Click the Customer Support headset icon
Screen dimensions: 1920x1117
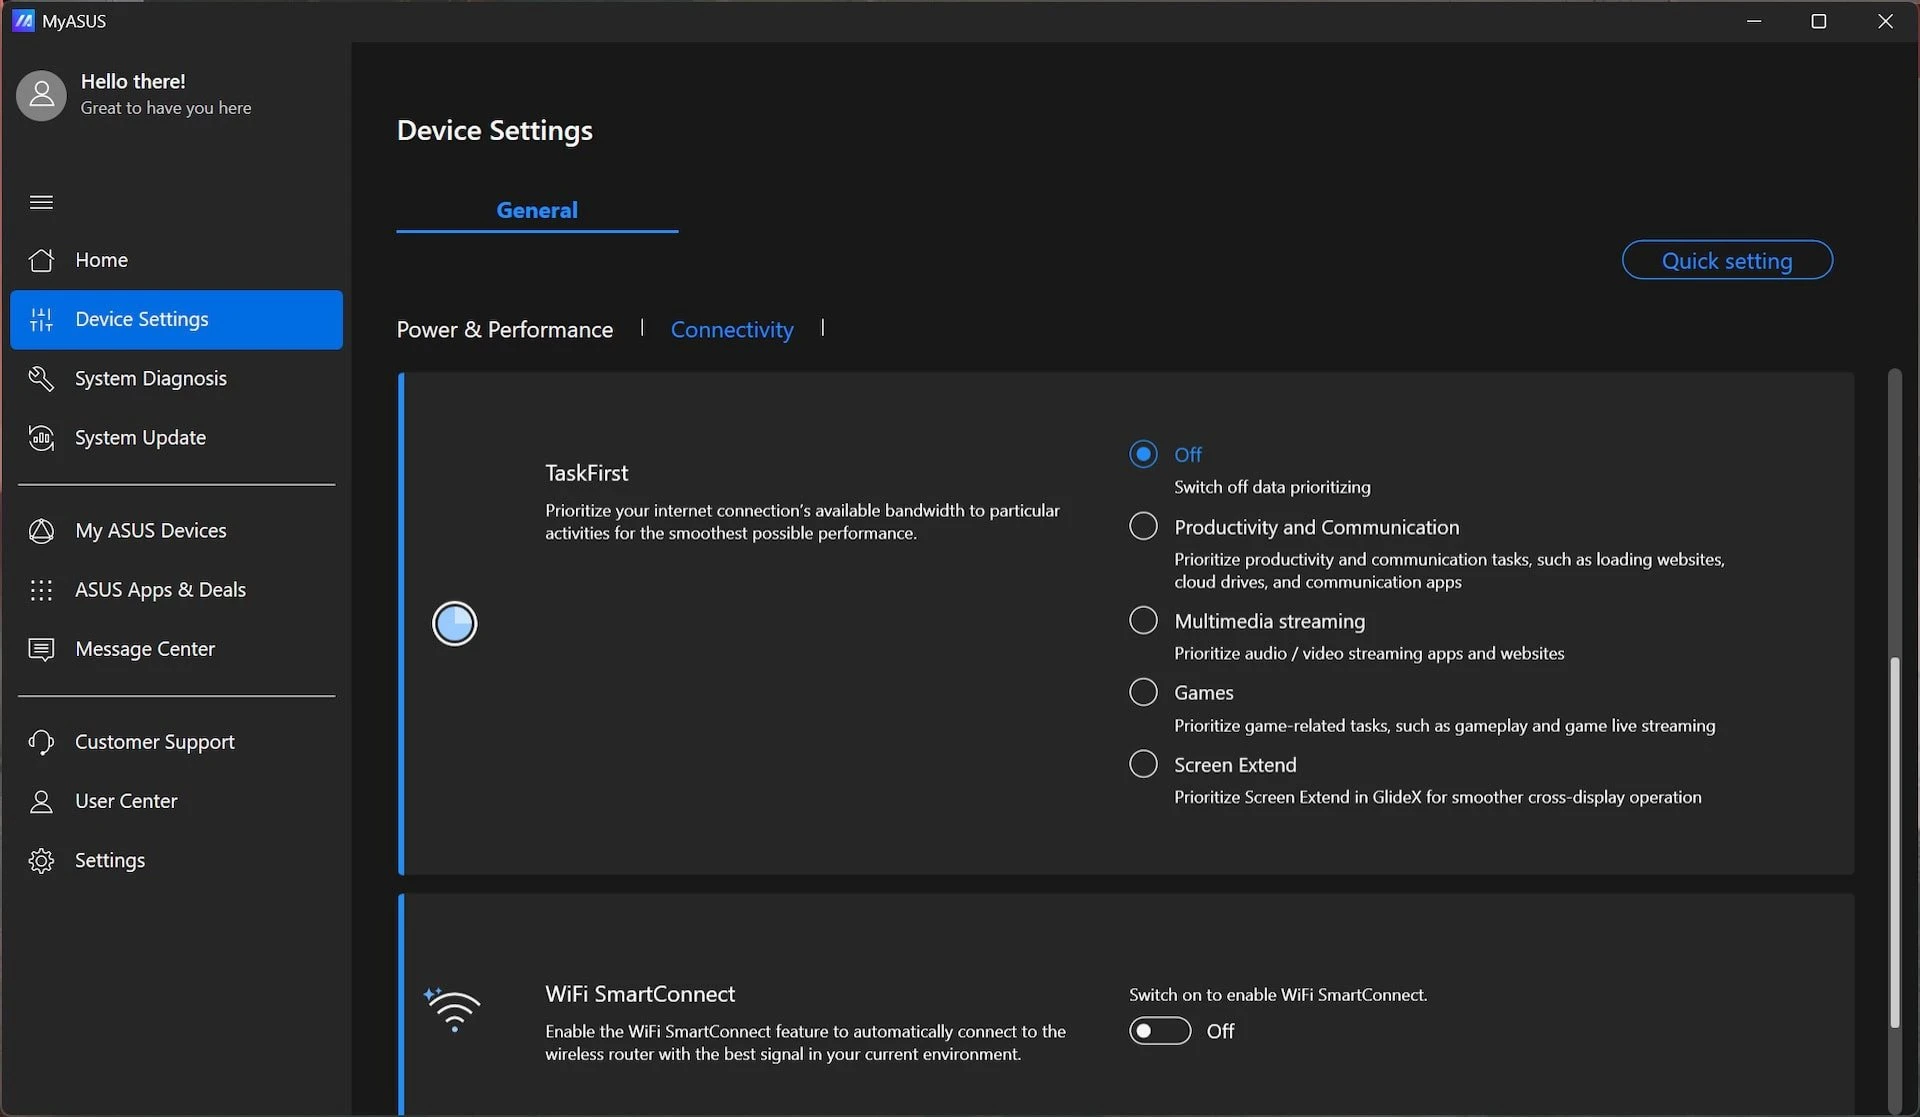click(41, 742)
